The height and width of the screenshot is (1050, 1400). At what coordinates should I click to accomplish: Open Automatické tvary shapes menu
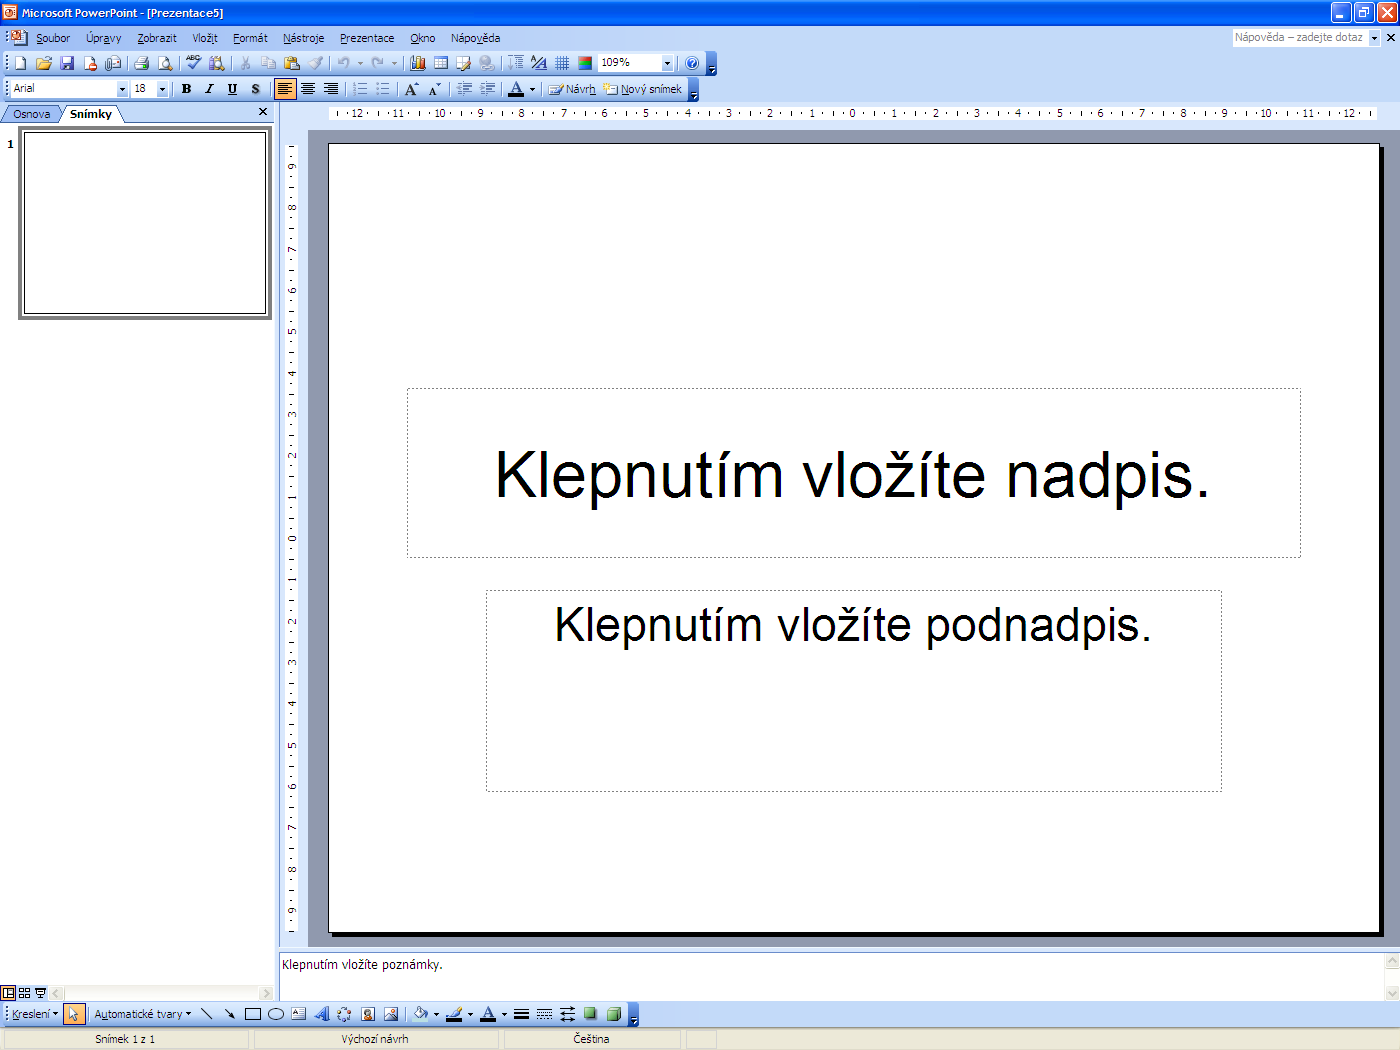[142, 1014]
